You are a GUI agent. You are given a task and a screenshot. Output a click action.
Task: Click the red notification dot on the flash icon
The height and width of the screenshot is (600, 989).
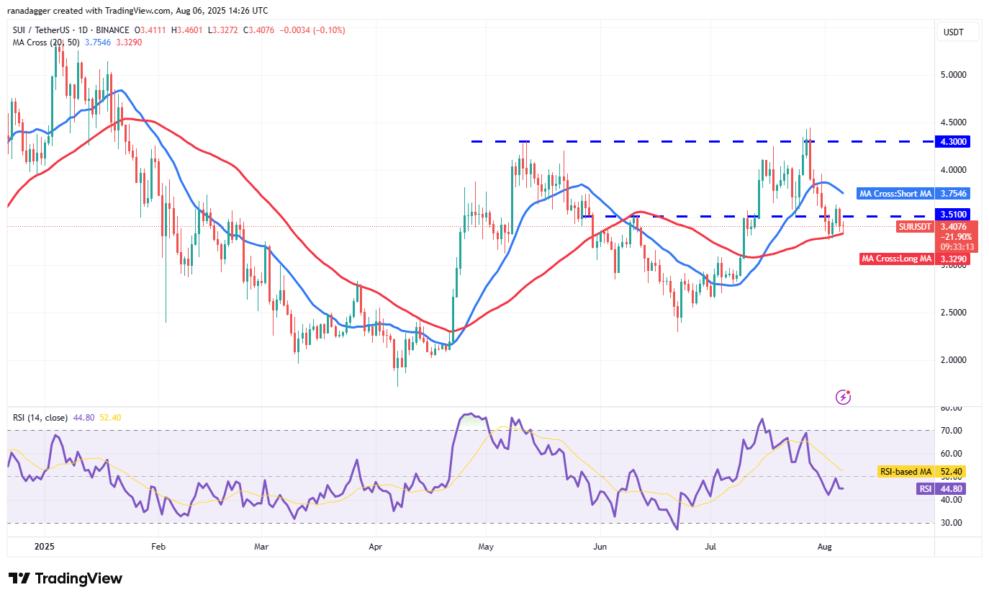pos(849,390)
